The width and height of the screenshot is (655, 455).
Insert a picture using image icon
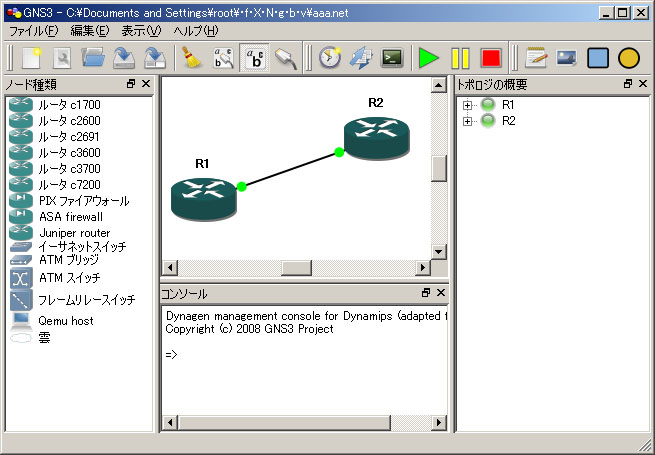567,58
